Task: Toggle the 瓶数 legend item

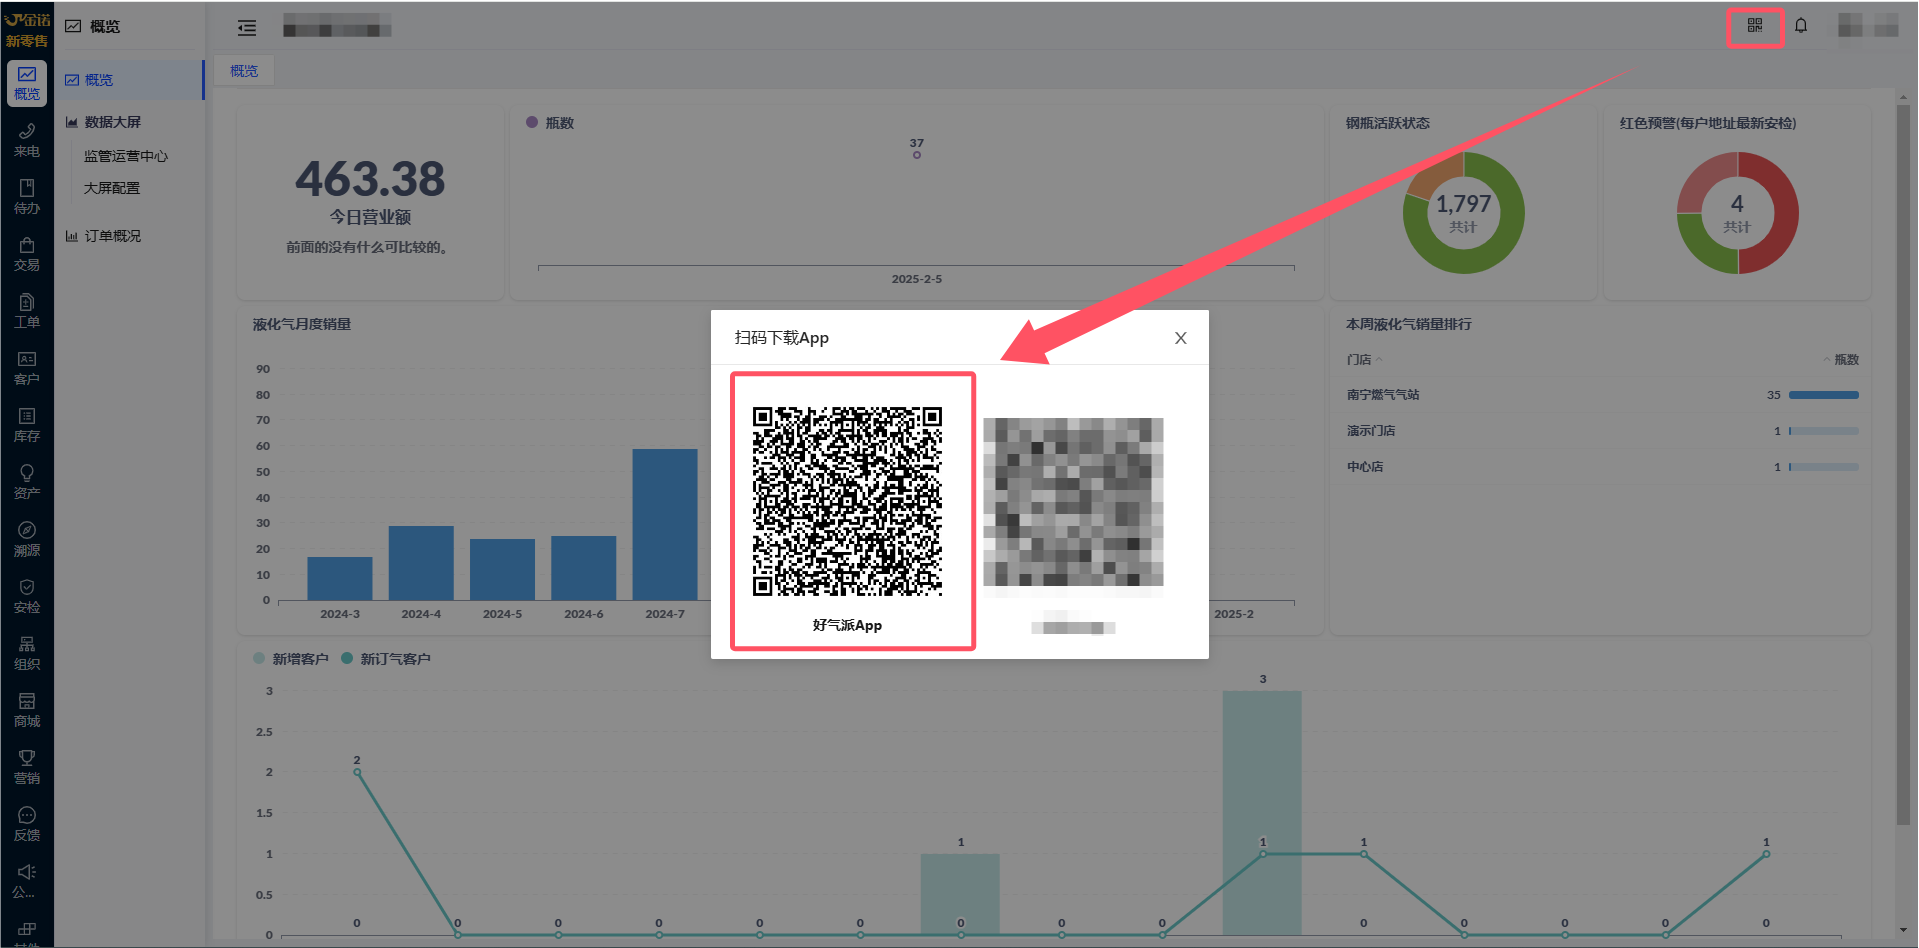Action: pos(550,123)
